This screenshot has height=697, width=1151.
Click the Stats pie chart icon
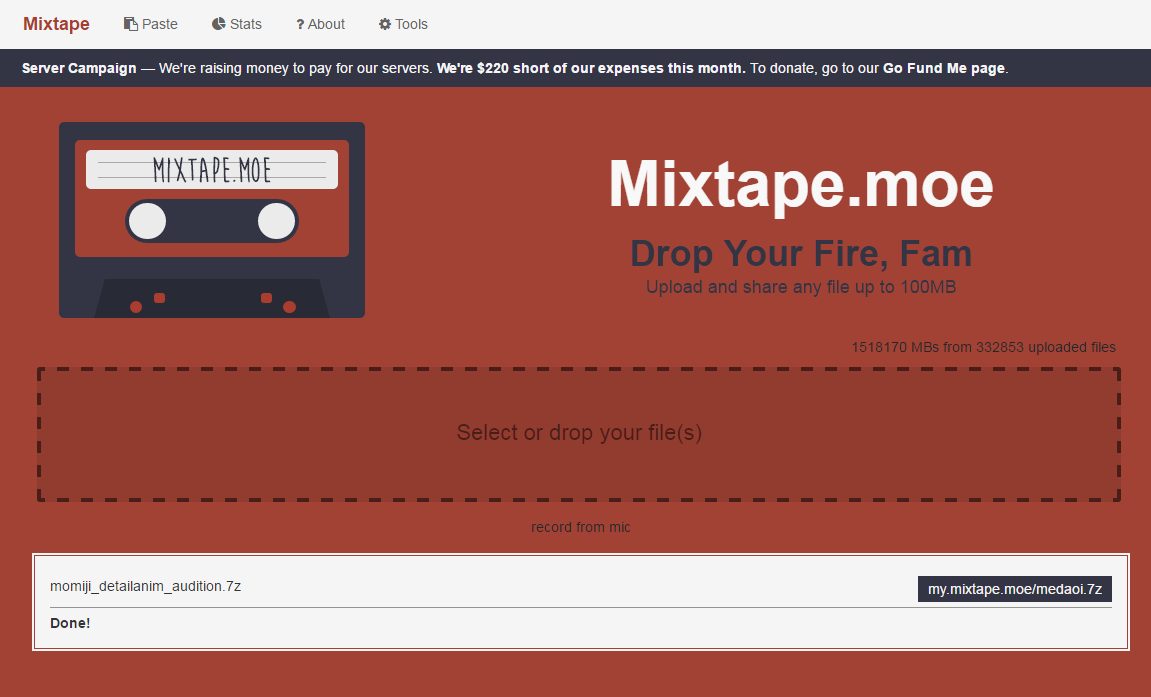pyautogui.click(x=219, y=24)
